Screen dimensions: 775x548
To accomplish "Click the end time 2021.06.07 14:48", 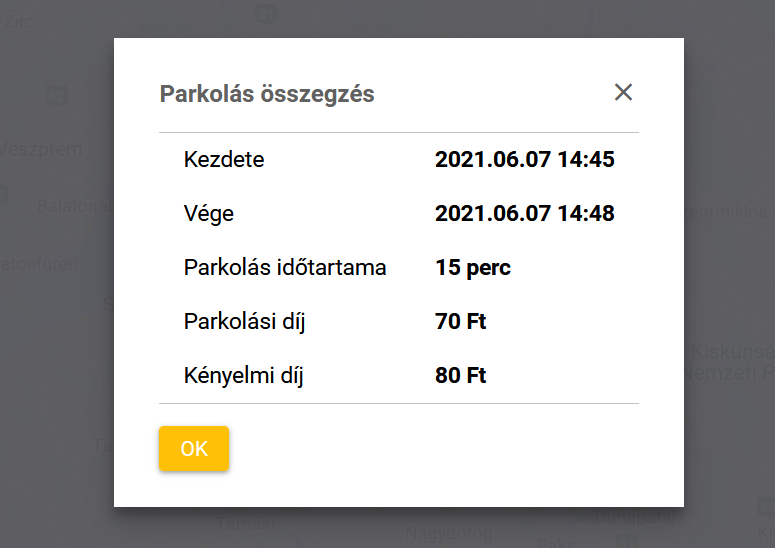I will click(x=524, y=213).
